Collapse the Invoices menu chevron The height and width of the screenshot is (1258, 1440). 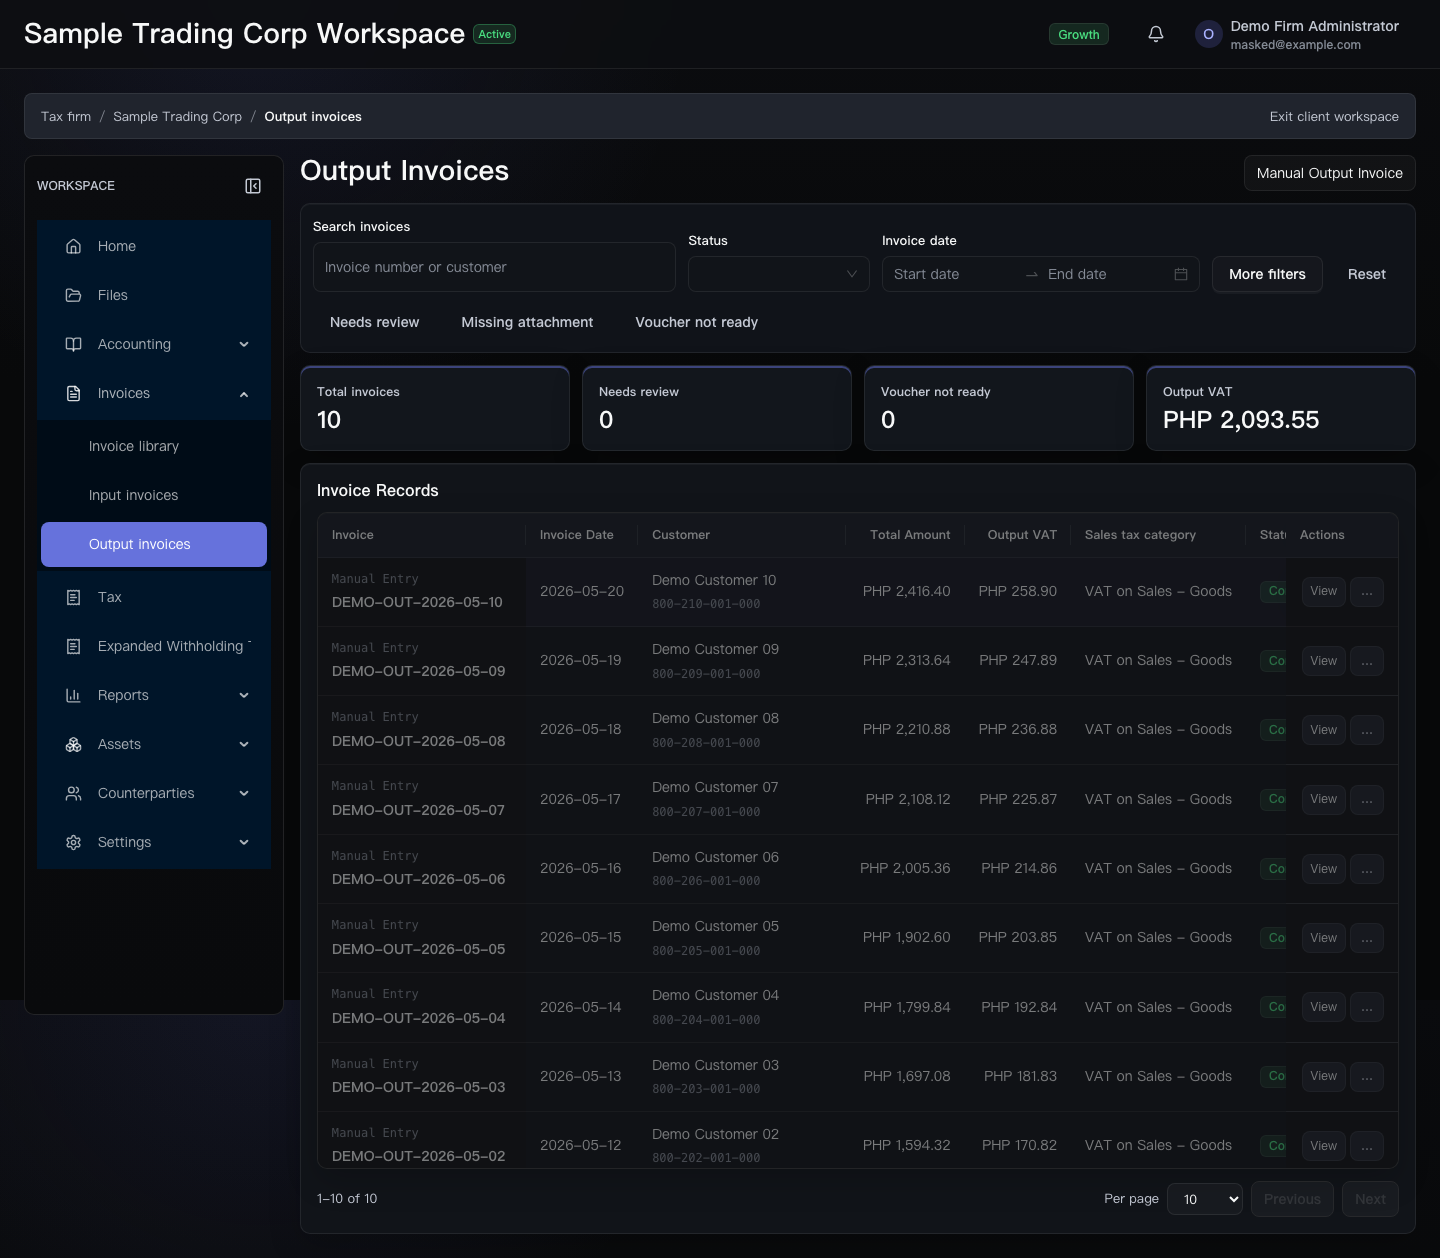tap(244, 394)
